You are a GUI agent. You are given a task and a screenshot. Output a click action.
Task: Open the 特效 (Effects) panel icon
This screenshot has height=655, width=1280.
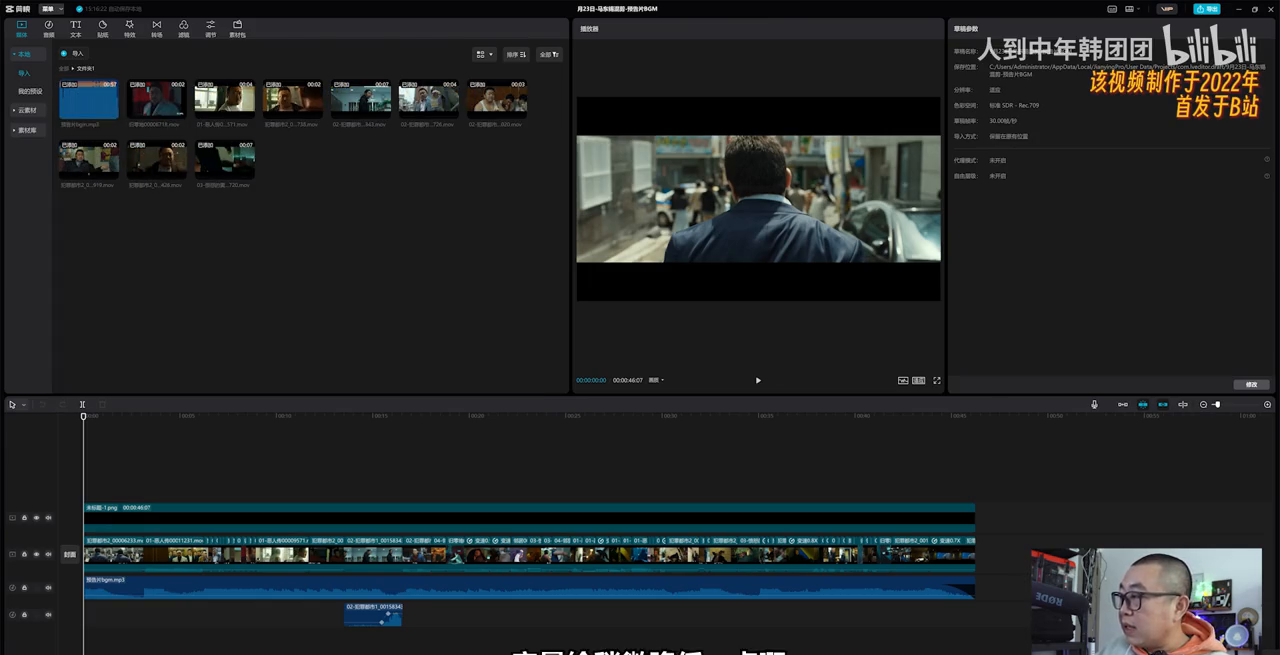[x=129, y=28]
